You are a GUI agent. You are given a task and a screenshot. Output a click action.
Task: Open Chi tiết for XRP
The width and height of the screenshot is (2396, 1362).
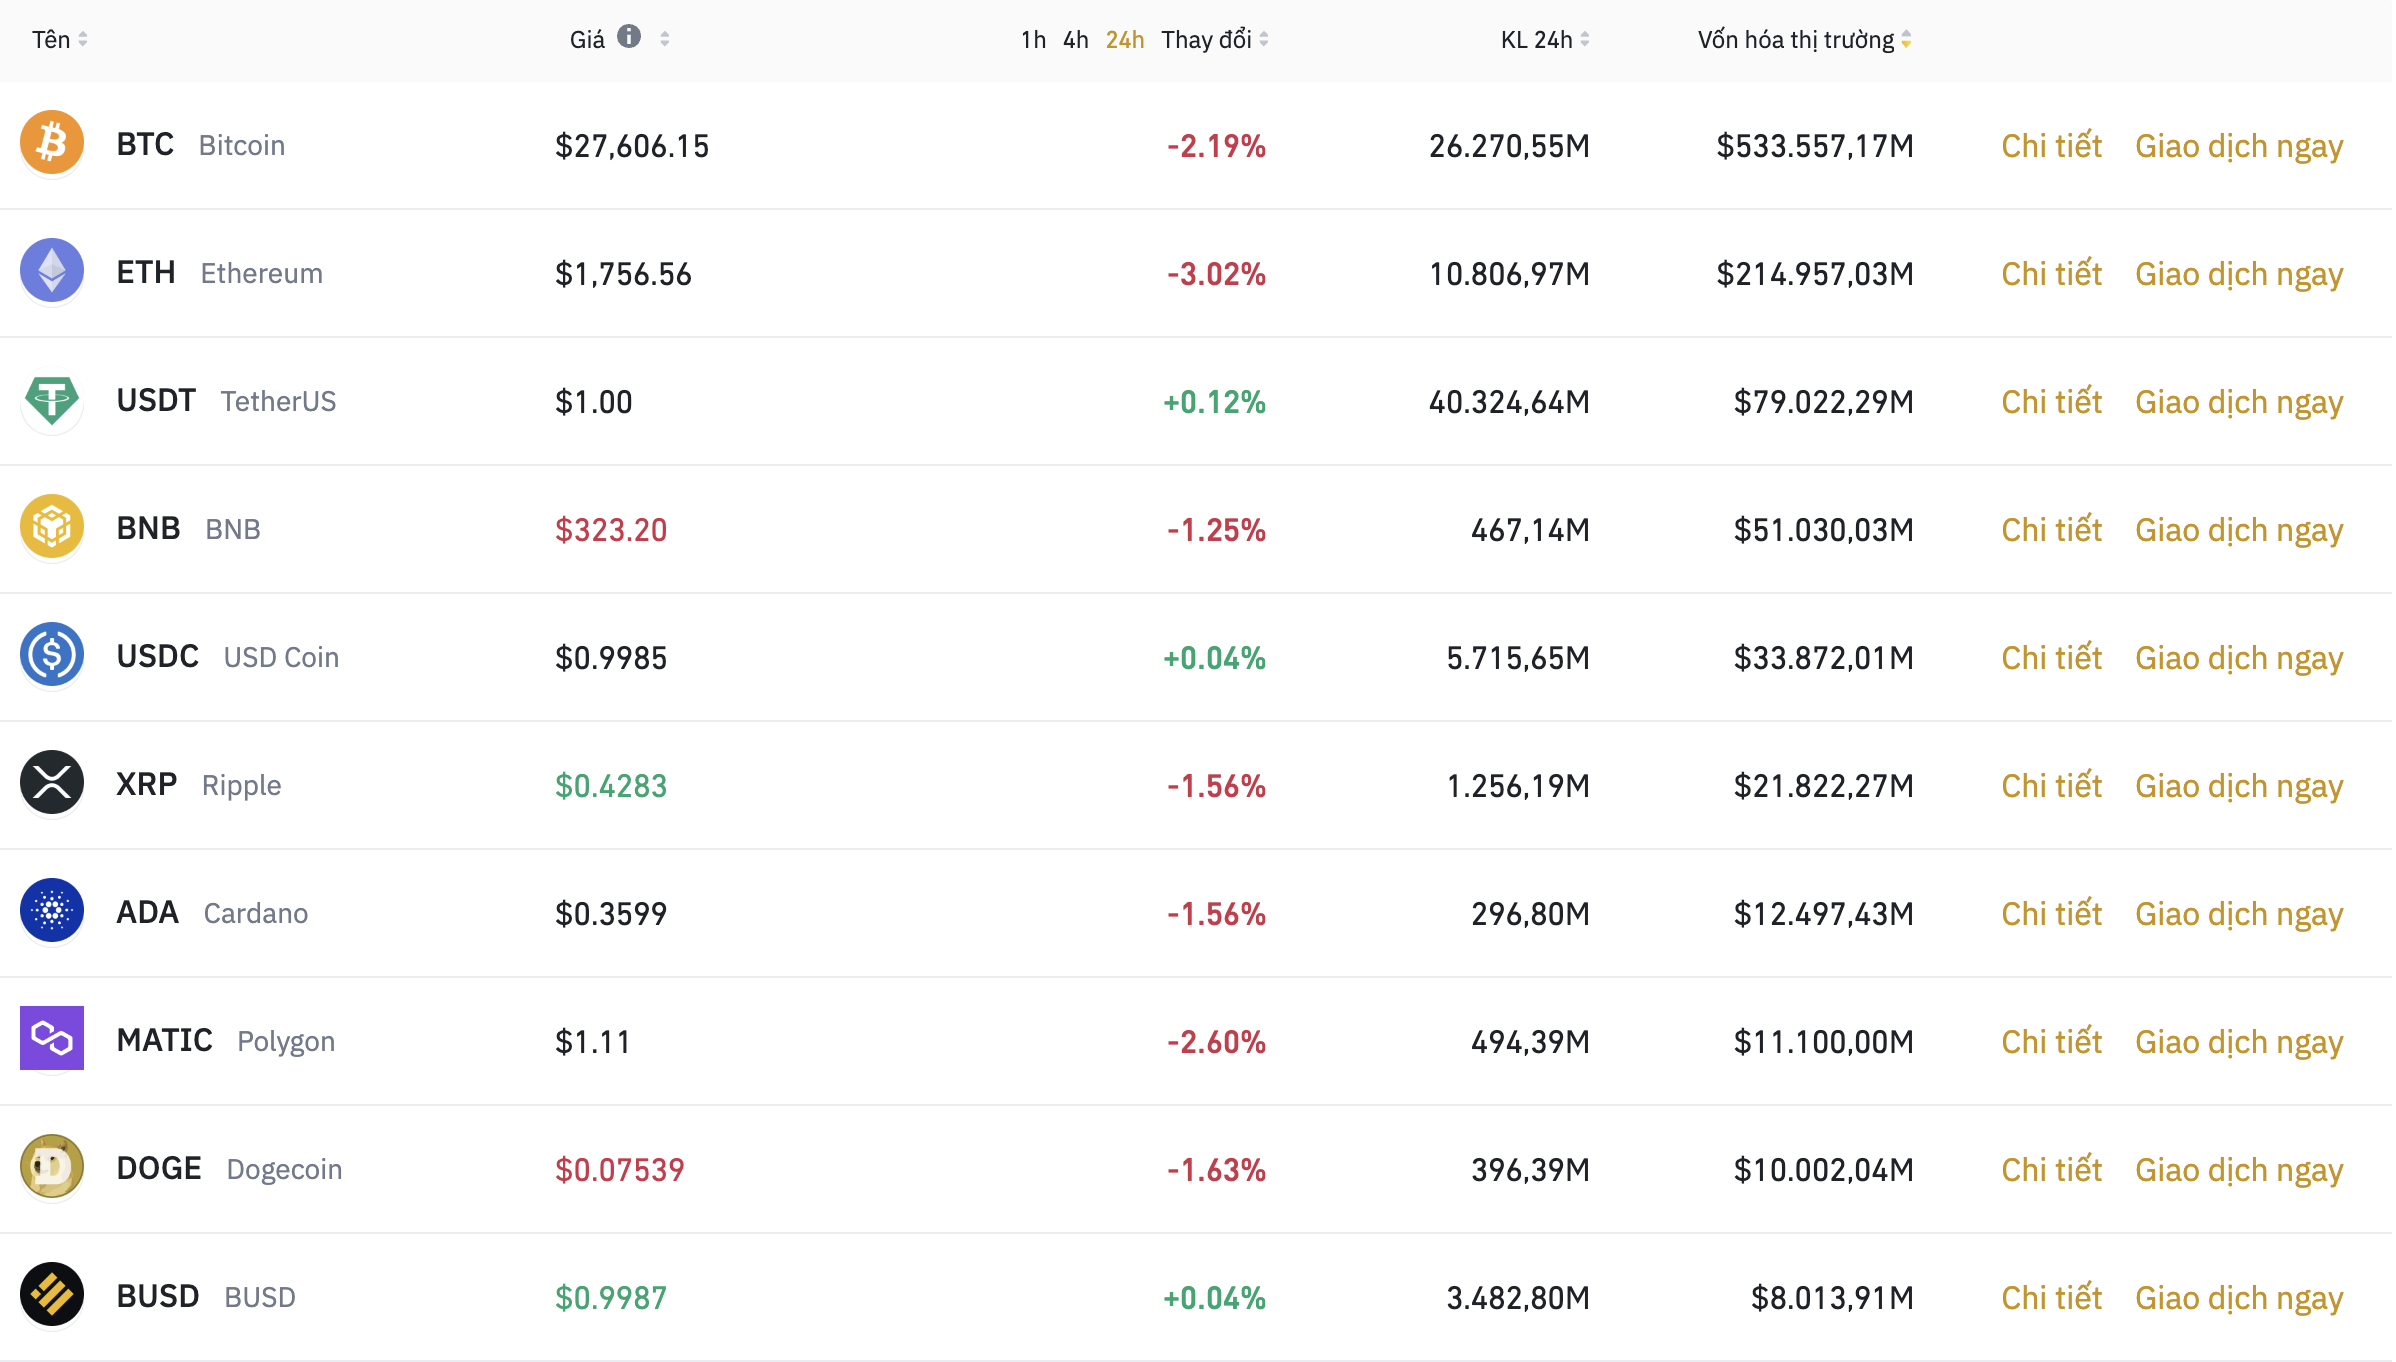(2051, 786)
